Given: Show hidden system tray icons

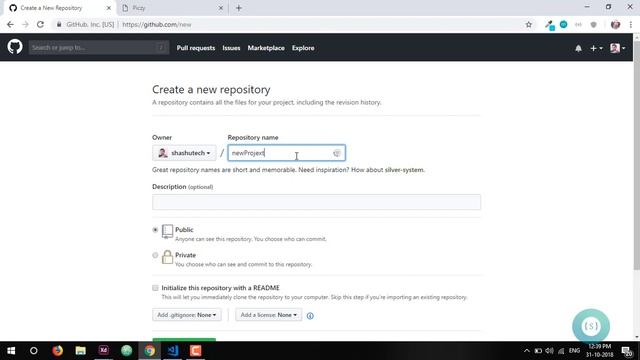Looking at the screenshot, I should pos(527,351).
